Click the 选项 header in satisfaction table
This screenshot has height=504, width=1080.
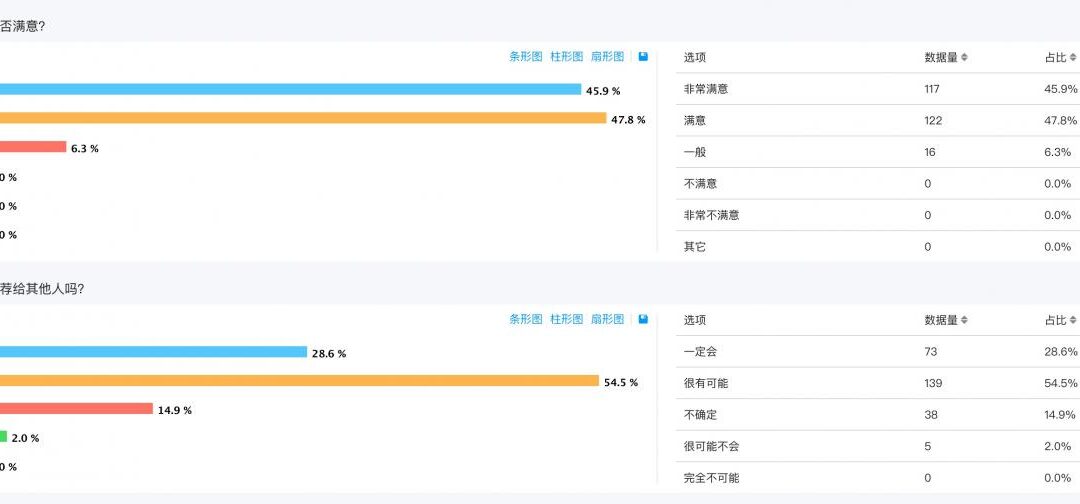[x=694, y=58]
